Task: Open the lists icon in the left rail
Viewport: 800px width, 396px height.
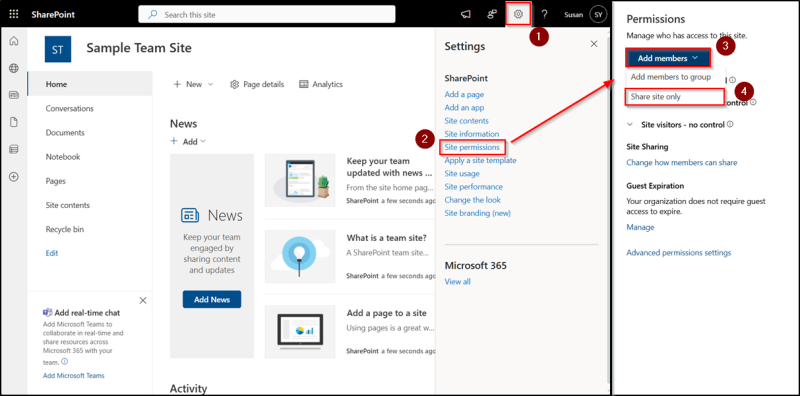Action: (14, 149)
